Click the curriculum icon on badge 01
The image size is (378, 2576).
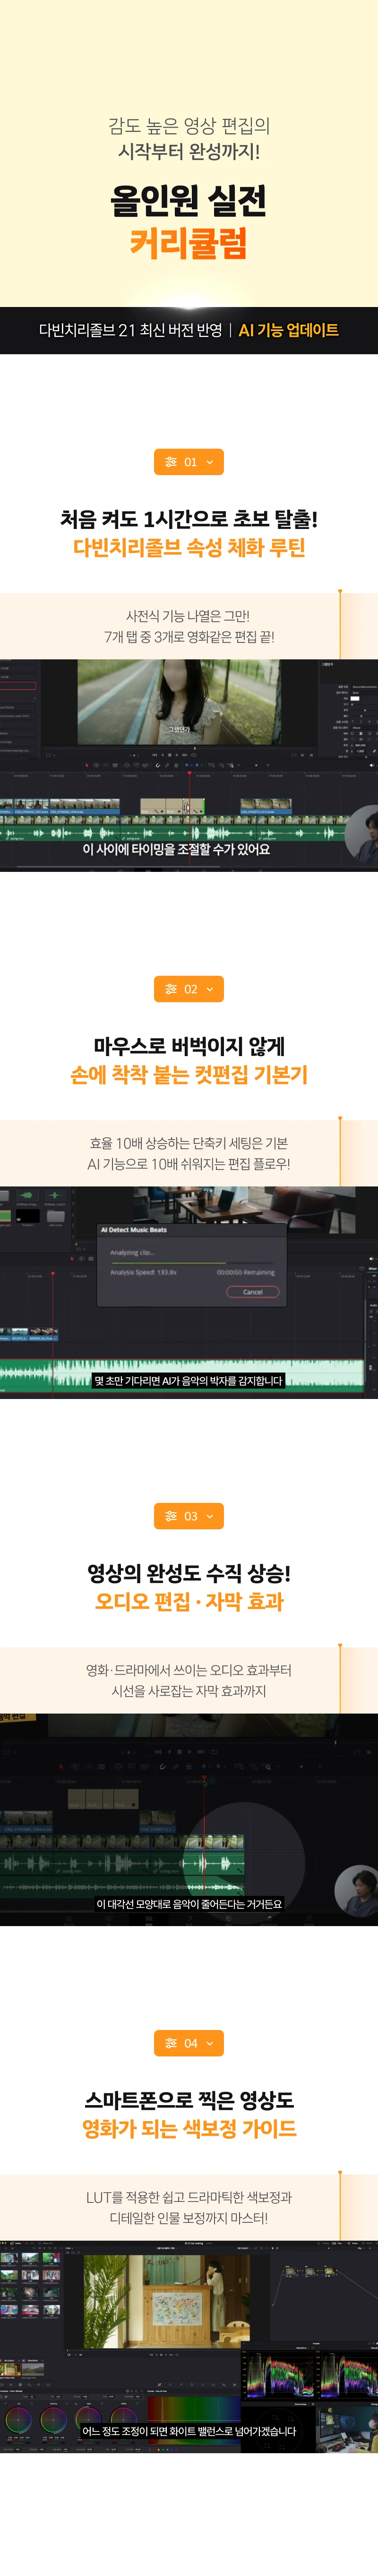(x=171, y=462)
